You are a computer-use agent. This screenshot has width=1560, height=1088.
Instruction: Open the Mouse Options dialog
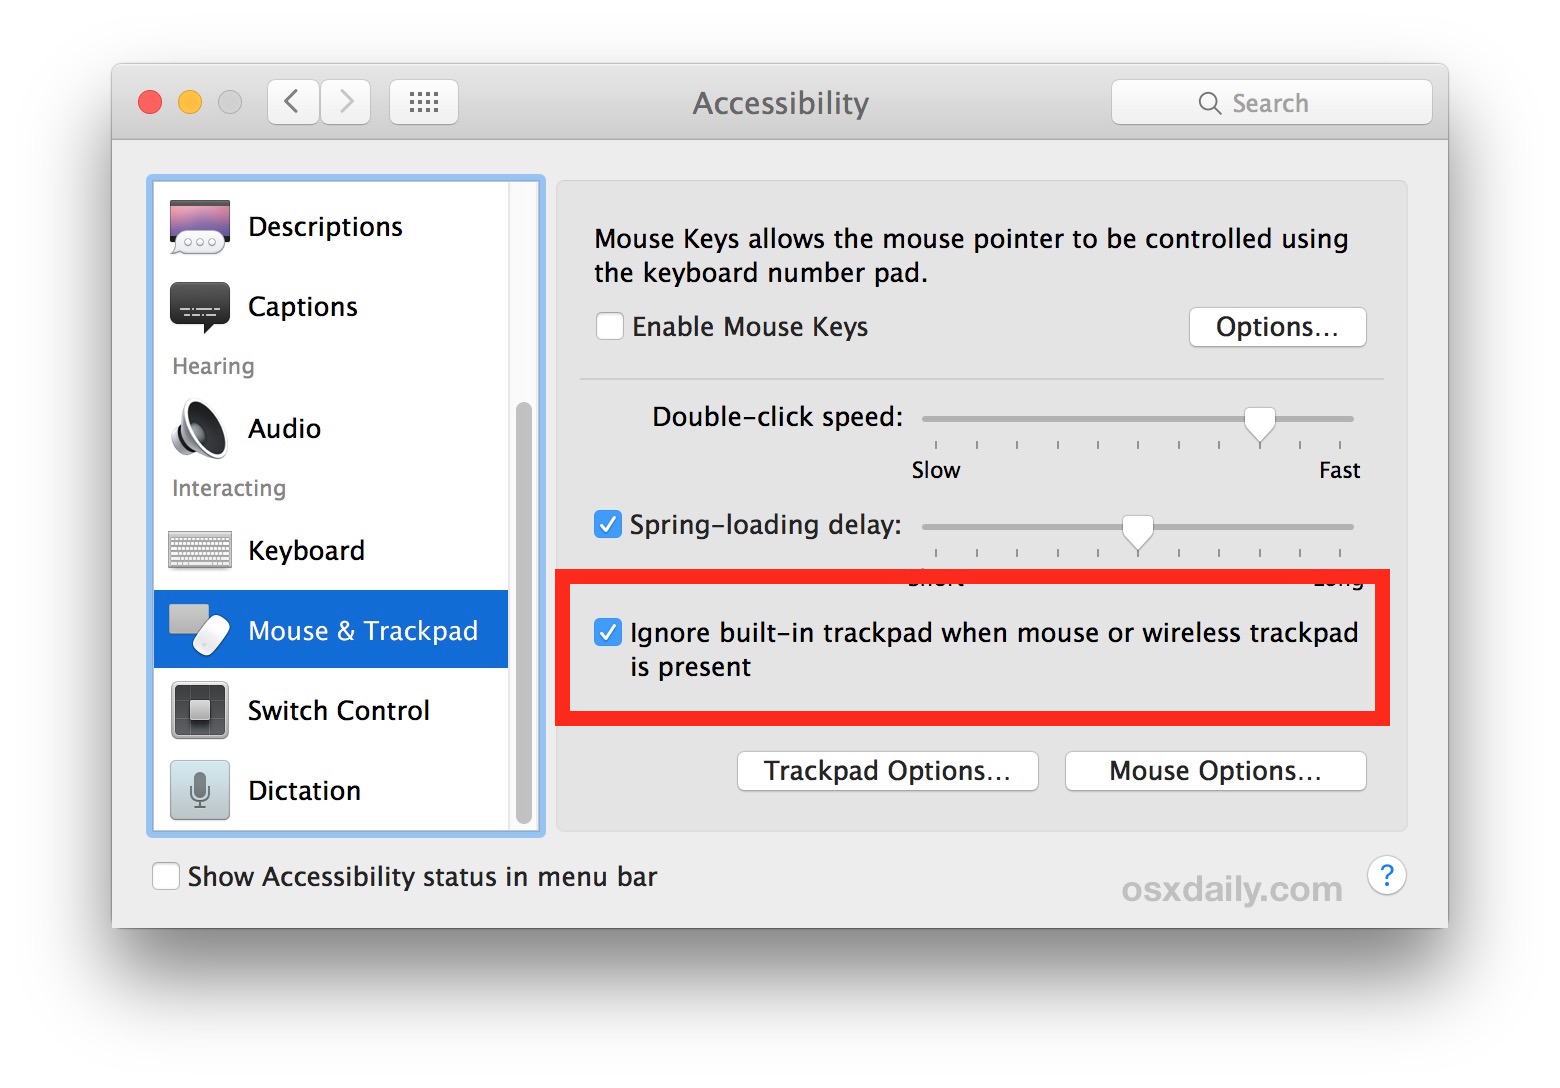[1214, 770]
